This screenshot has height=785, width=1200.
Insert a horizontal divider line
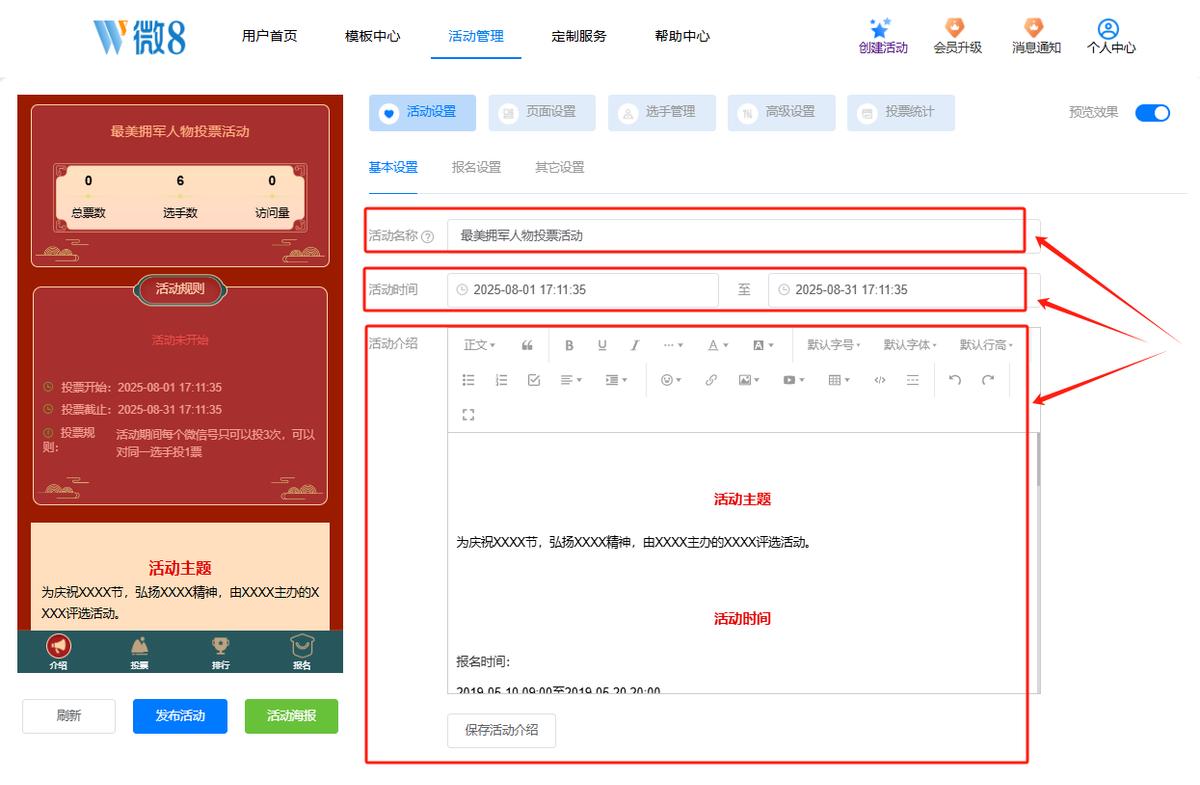[x=912, y=380]
